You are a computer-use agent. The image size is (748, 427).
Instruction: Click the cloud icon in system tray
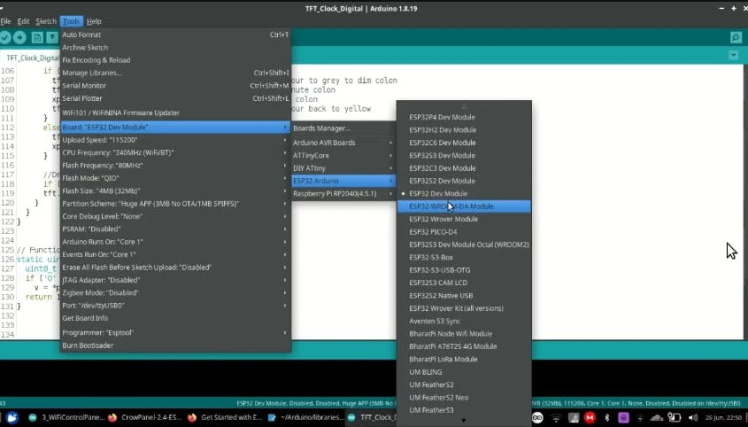pos(657,418)
